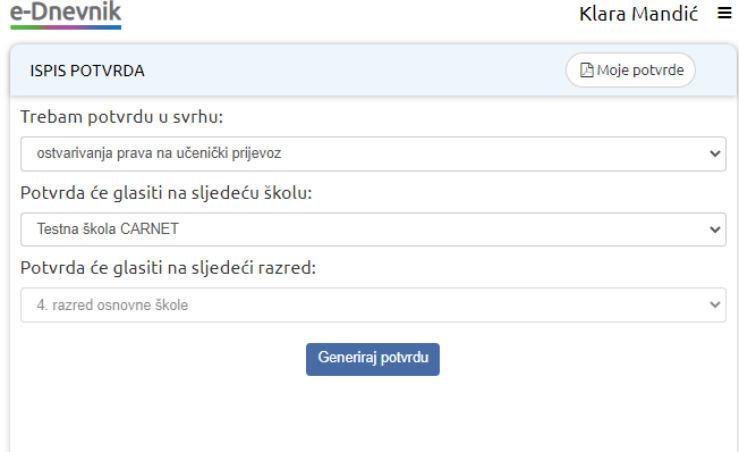Click the 'Trebam potvrdu u svrhu:' label
This screenshot has height=452, width=739.
[x=122, y=116]
